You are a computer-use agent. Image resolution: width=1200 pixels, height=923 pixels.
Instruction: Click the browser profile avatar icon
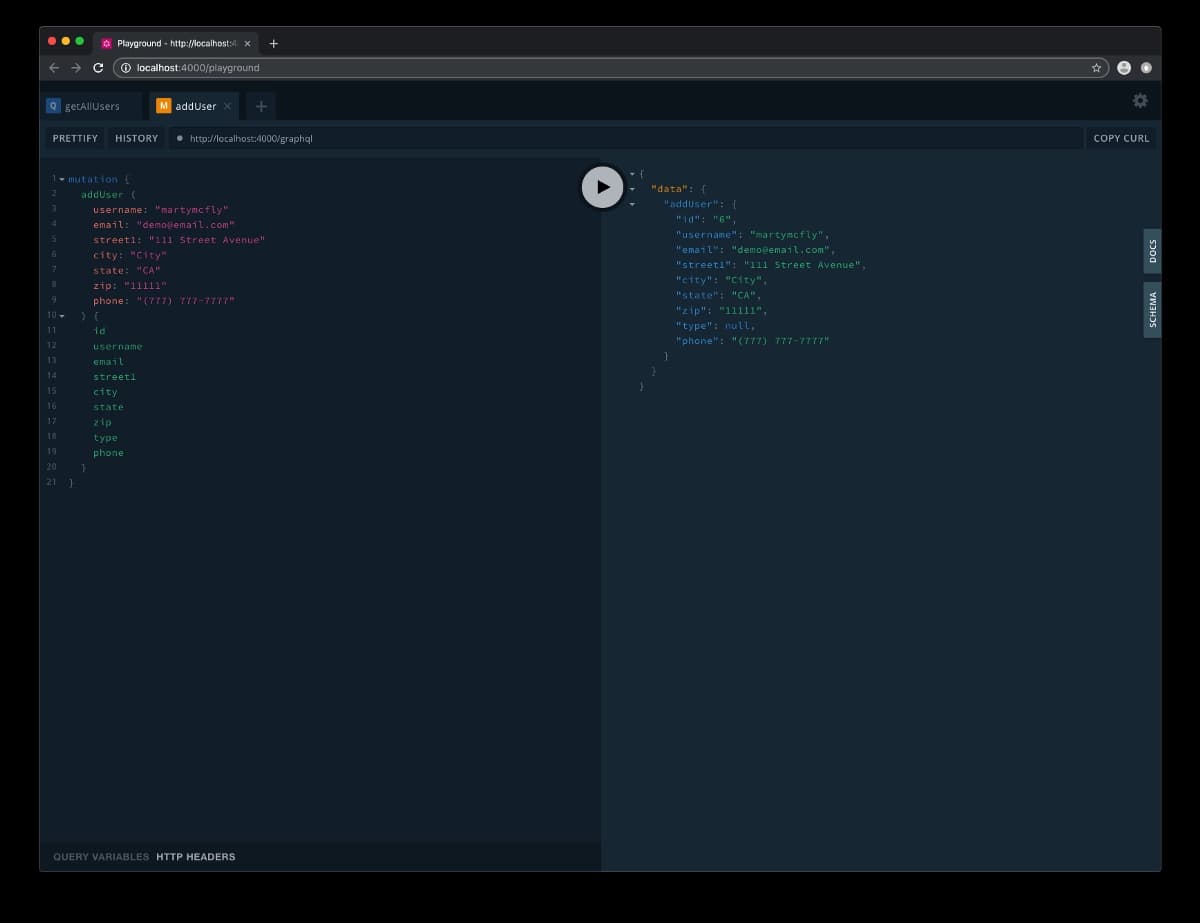pyautogui.click(x=1123, y=68)
